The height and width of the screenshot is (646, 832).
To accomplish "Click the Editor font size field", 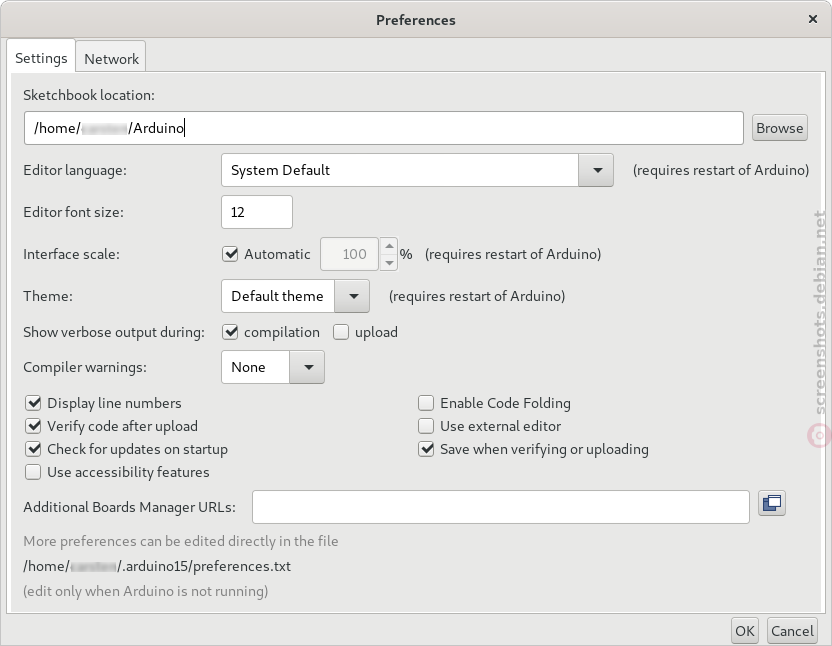I will 257,212.
